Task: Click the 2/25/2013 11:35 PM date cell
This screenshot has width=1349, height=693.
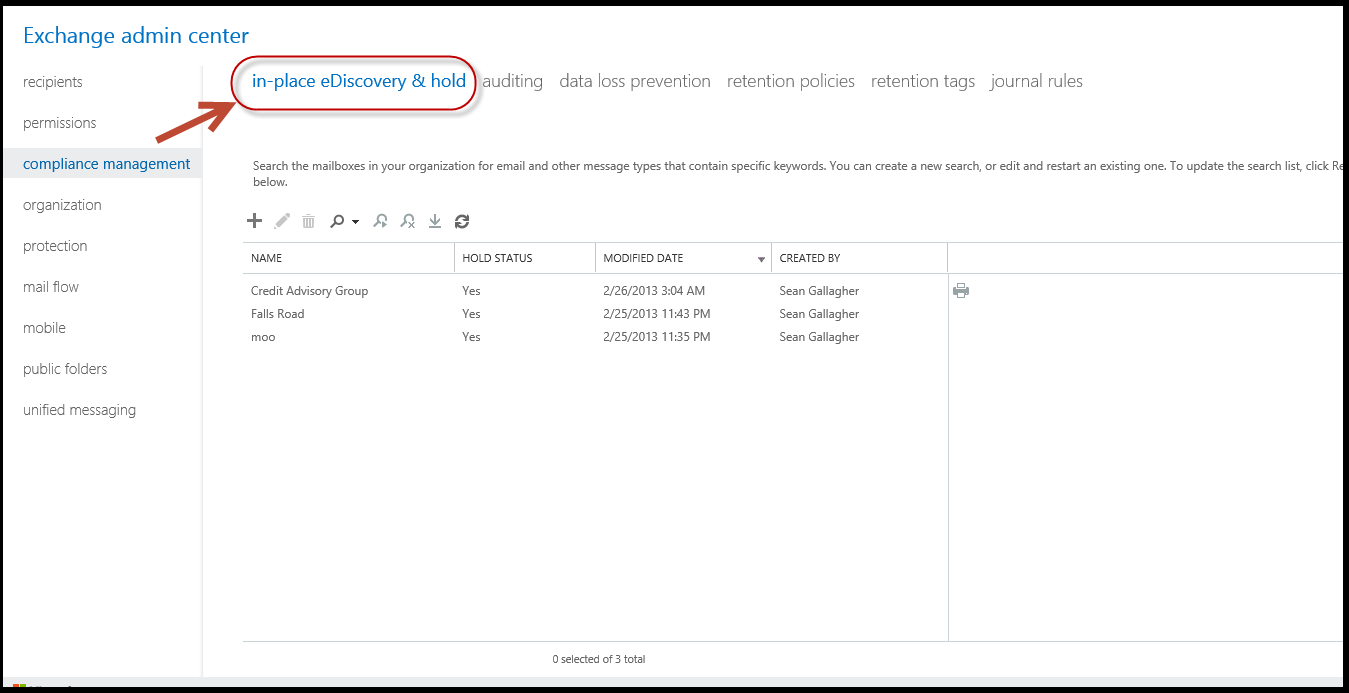Action: pyautogui.click(x=657, y=337)
